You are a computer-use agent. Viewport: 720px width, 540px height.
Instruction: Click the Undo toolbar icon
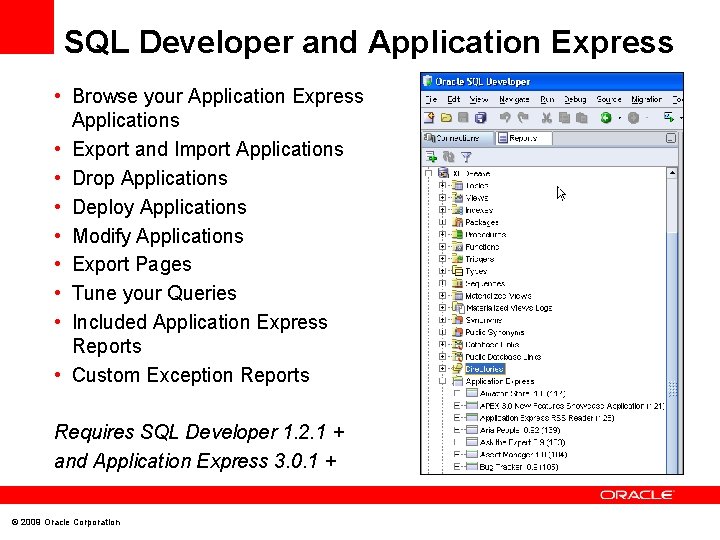(x=505, y=118)
